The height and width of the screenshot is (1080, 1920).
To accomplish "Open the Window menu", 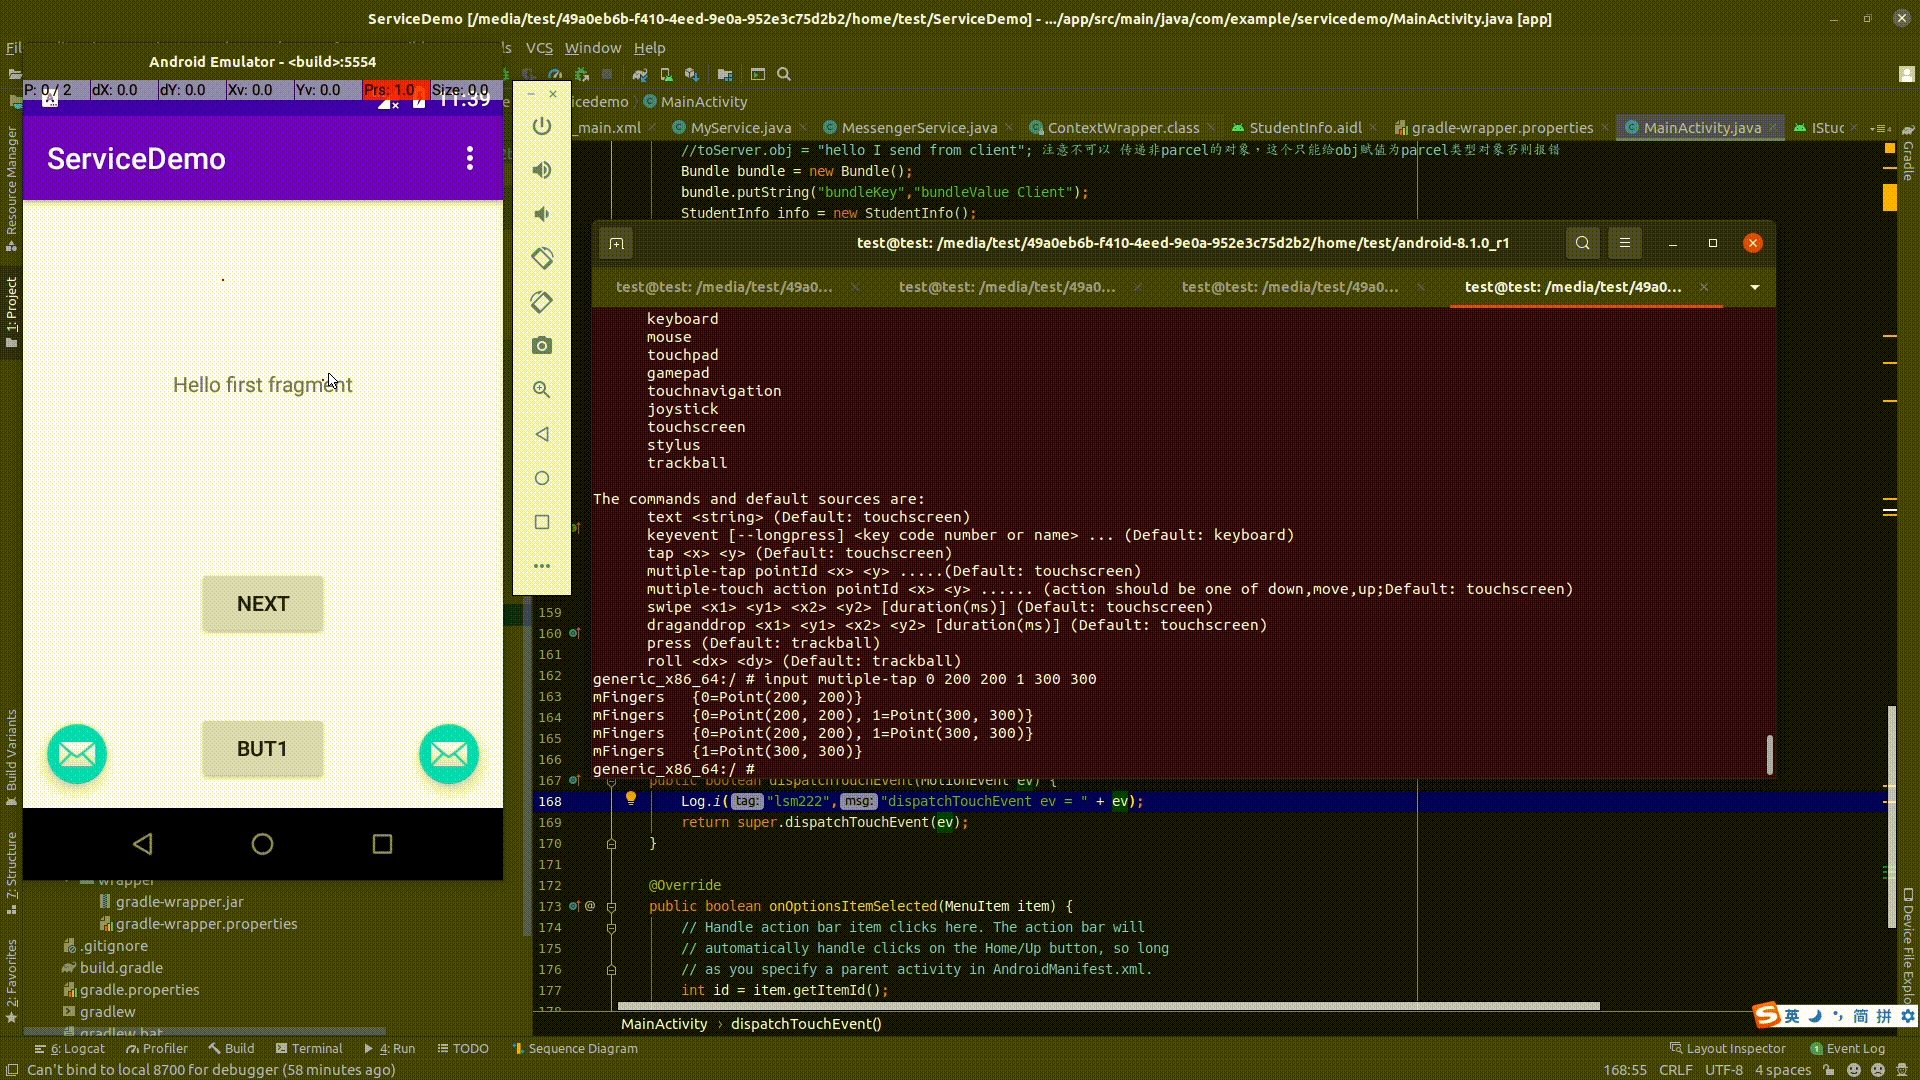I will (x=592, y=48).
